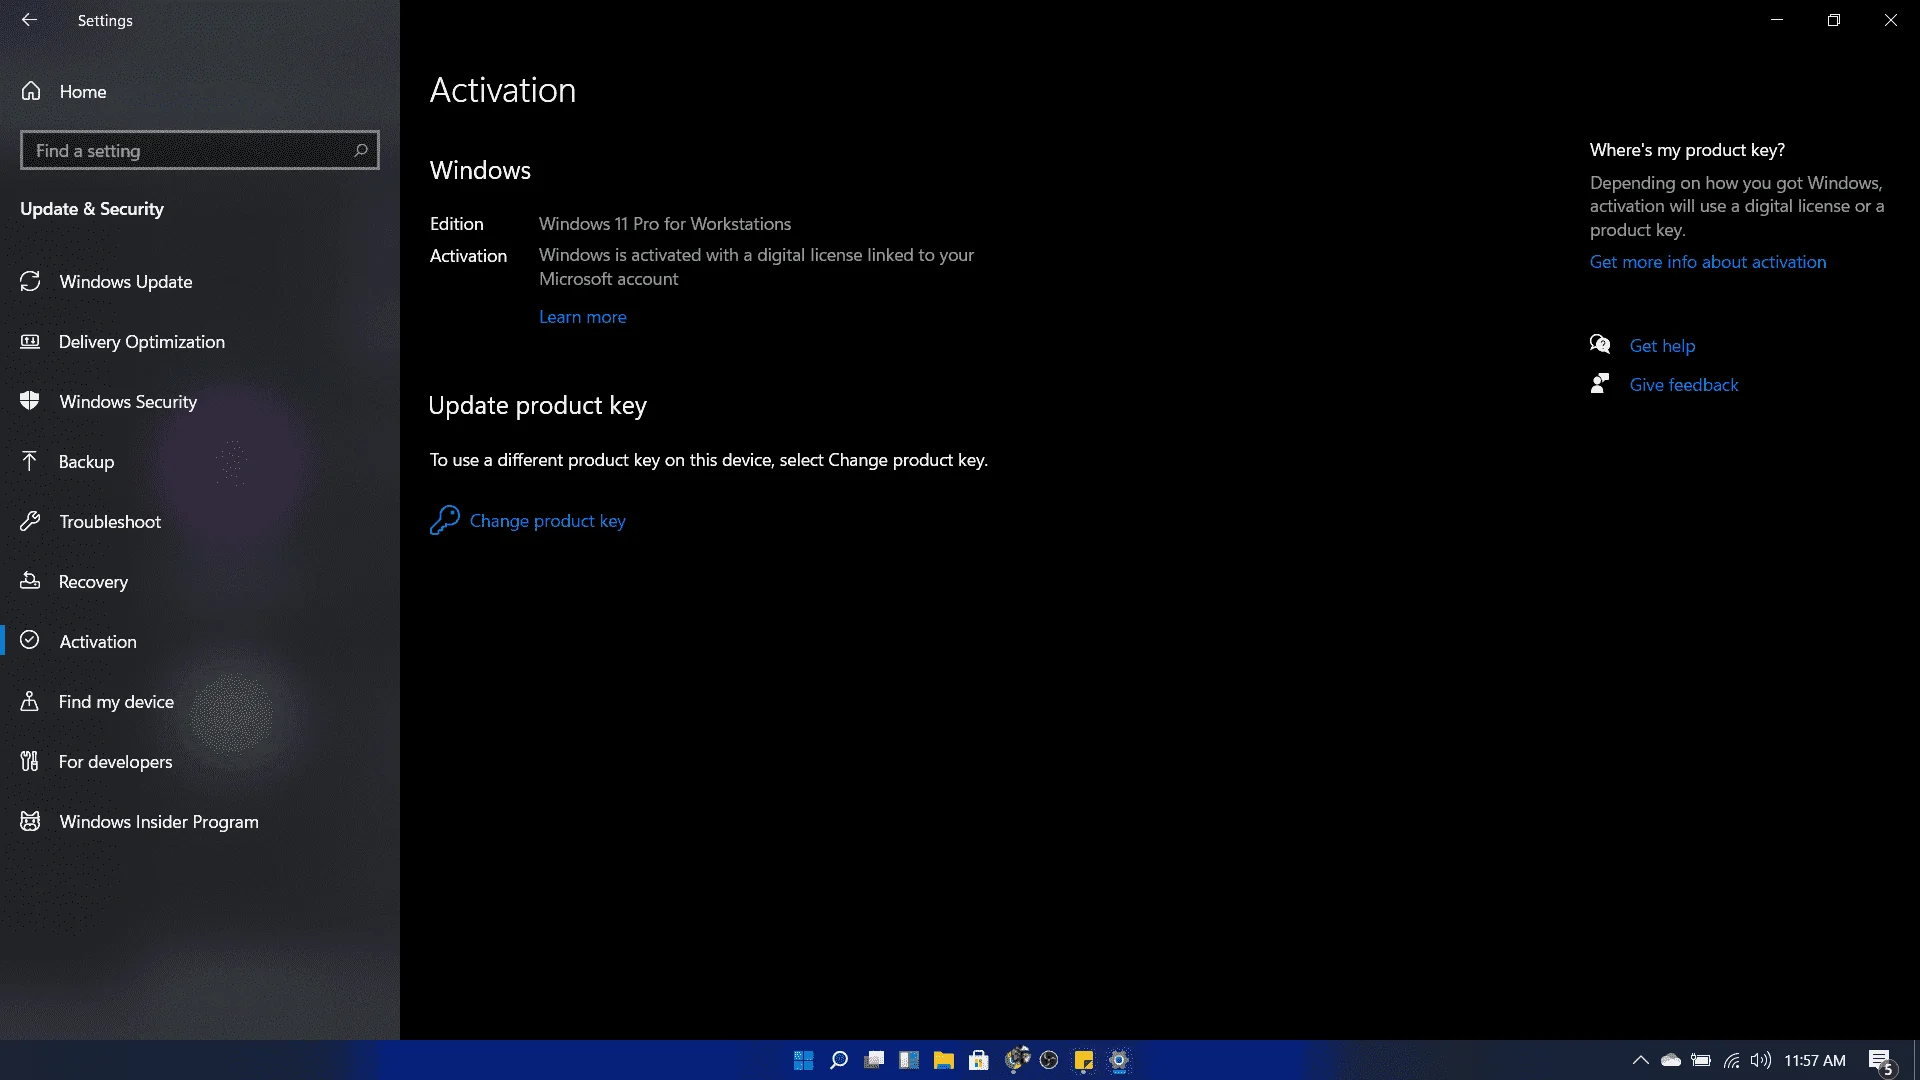The width and height of the screenshot is (1920, 1080).
Task: Focus the Find a setting search box
Action: click(199, 150)
